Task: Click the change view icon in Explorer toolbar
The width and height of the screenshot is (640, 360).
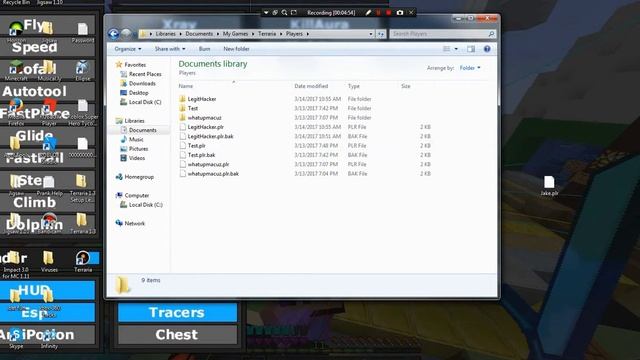Action: tap(447, 49)
